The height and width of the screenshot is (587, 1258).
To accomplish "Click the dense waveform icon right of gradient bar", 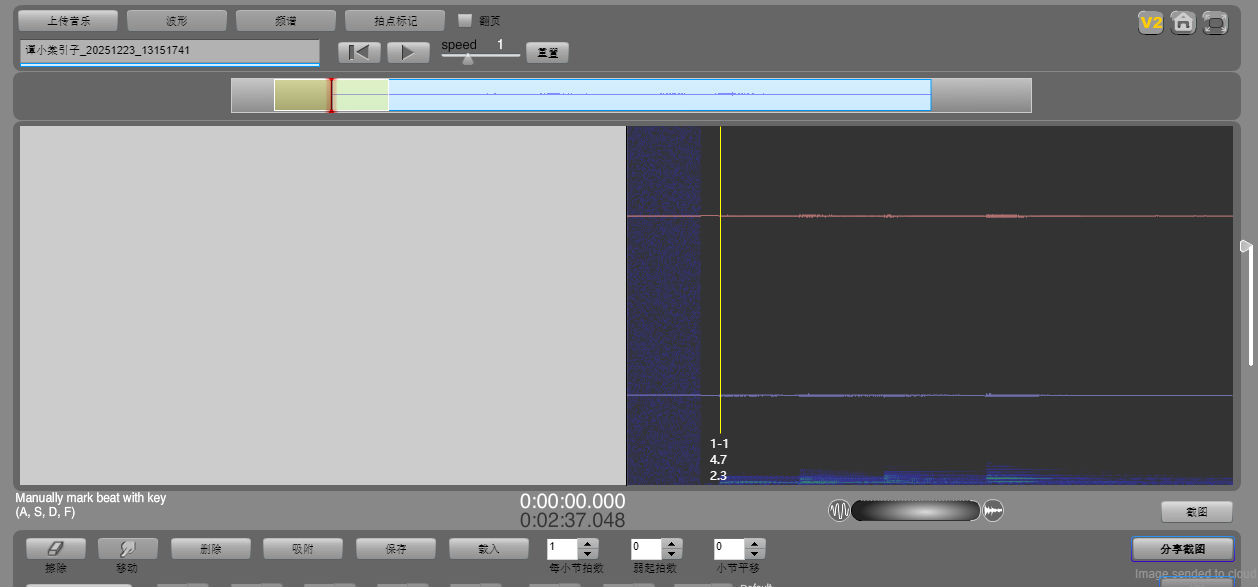I will (993, 511).
